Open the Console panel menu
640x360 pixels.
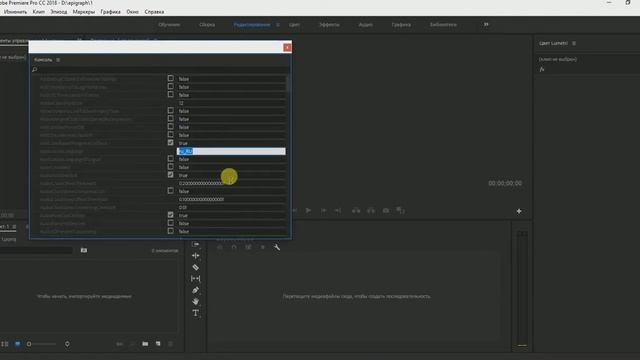(58, 60)
